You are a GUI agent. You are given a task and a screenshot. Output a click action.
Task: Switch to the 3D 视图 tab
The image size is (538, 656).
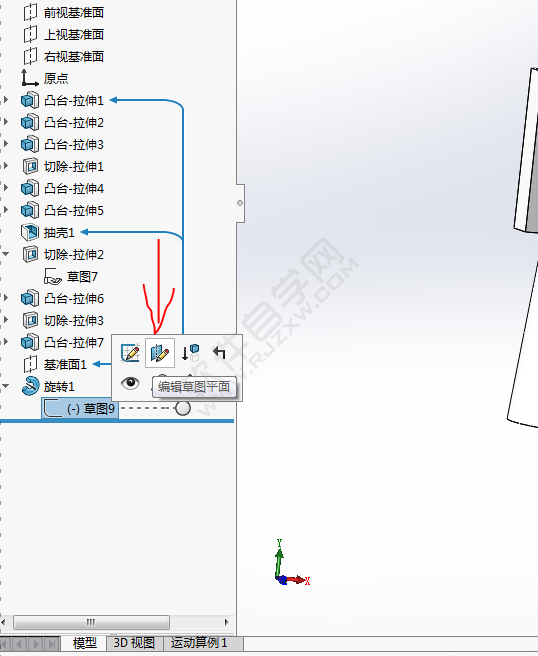[x=134, y=643]
